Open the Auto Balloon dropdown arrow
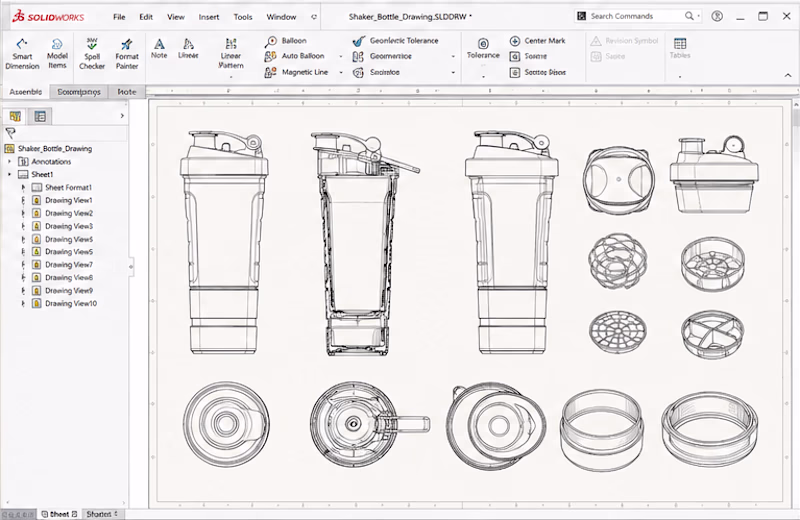The height and width of the screenshot is (520, 800). pyautogui.click(x=341, y=56)
